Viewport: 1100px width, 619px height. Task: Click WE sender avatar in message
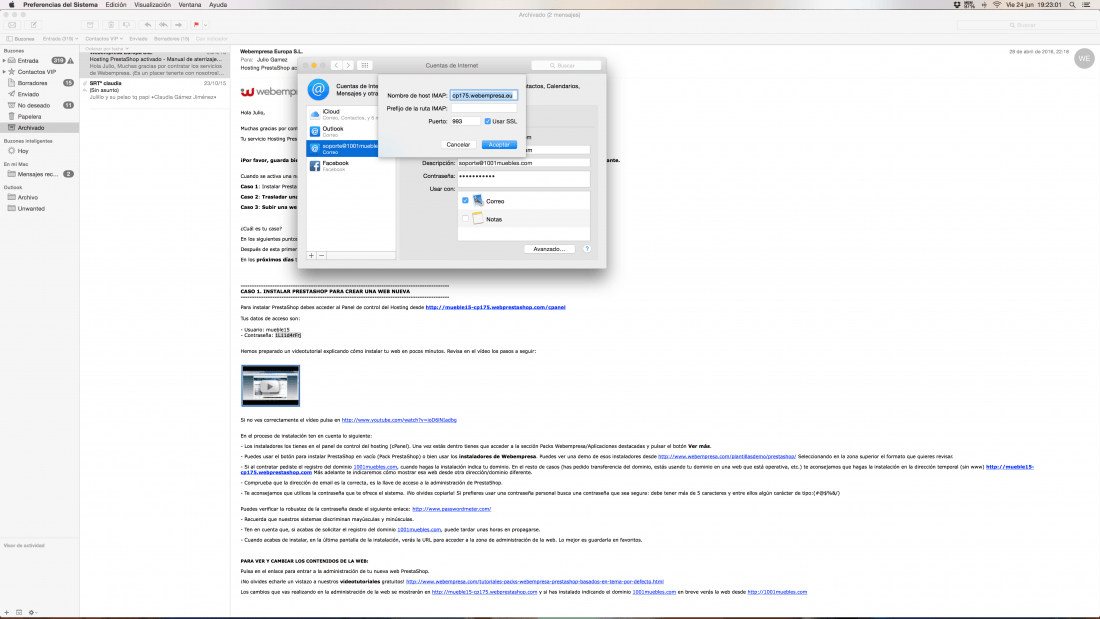(x=1084, y=58)
